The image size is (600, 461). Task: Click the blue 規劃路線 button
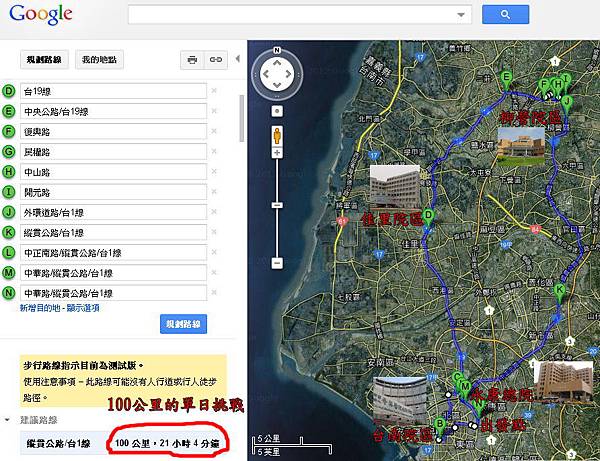click(x=183, y=324)
